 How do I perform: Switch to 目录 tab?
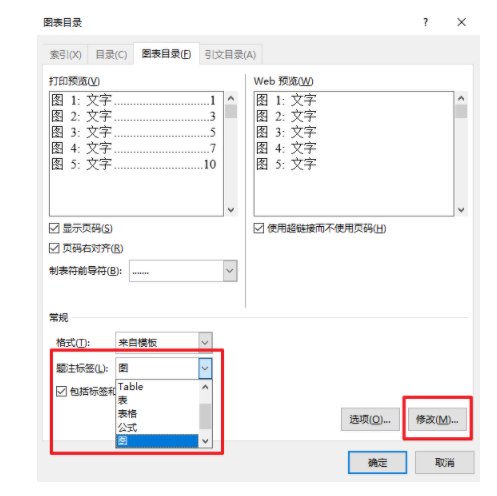111,54
